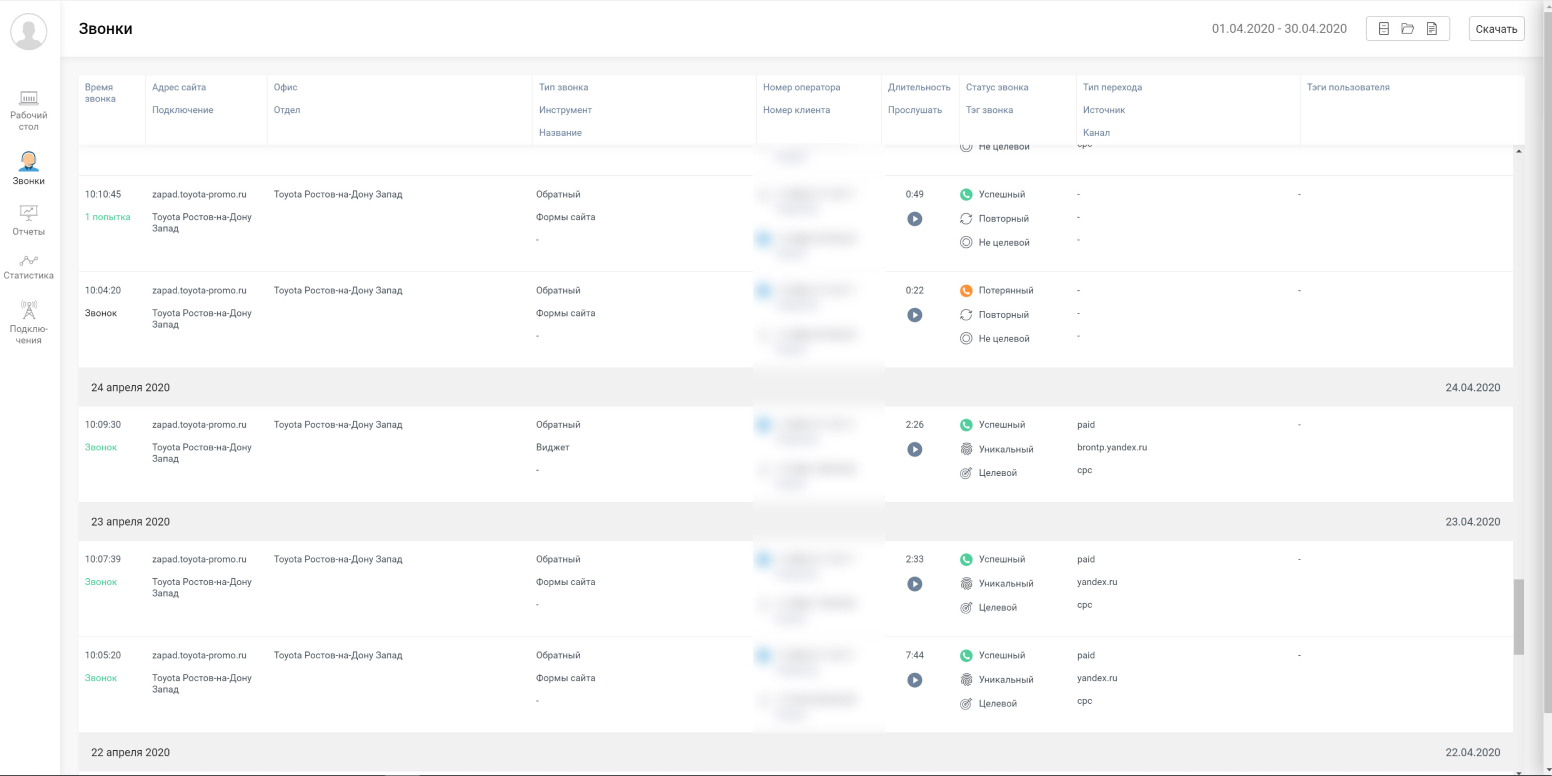Click the vertical scrollbar thumb
Screen dimensions: 1552x776
tap(1519, 616)
